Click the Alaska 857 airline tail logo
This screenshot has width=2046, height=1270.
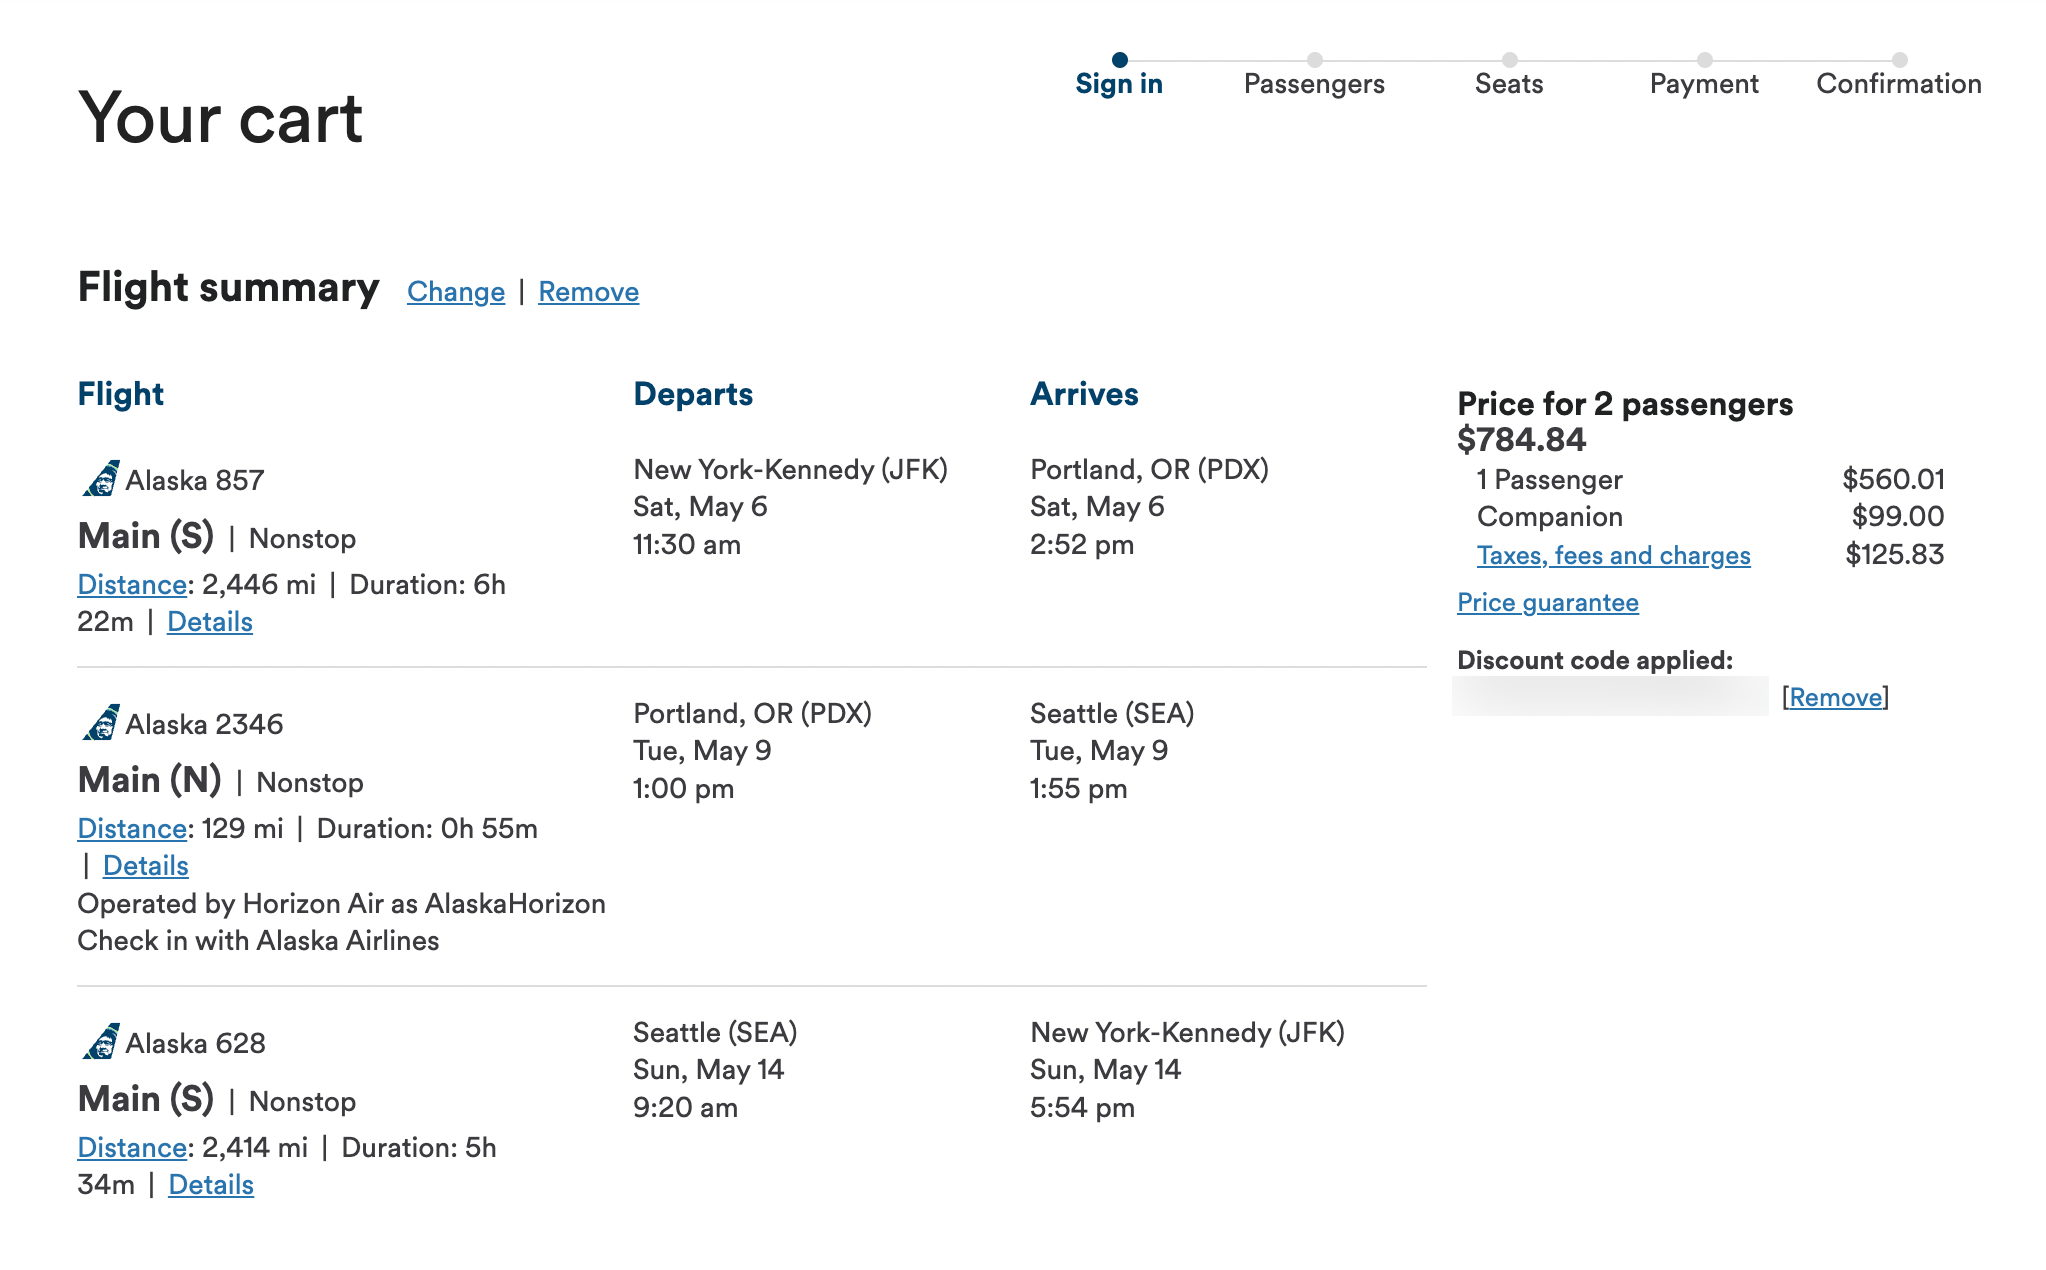[100, 479]
